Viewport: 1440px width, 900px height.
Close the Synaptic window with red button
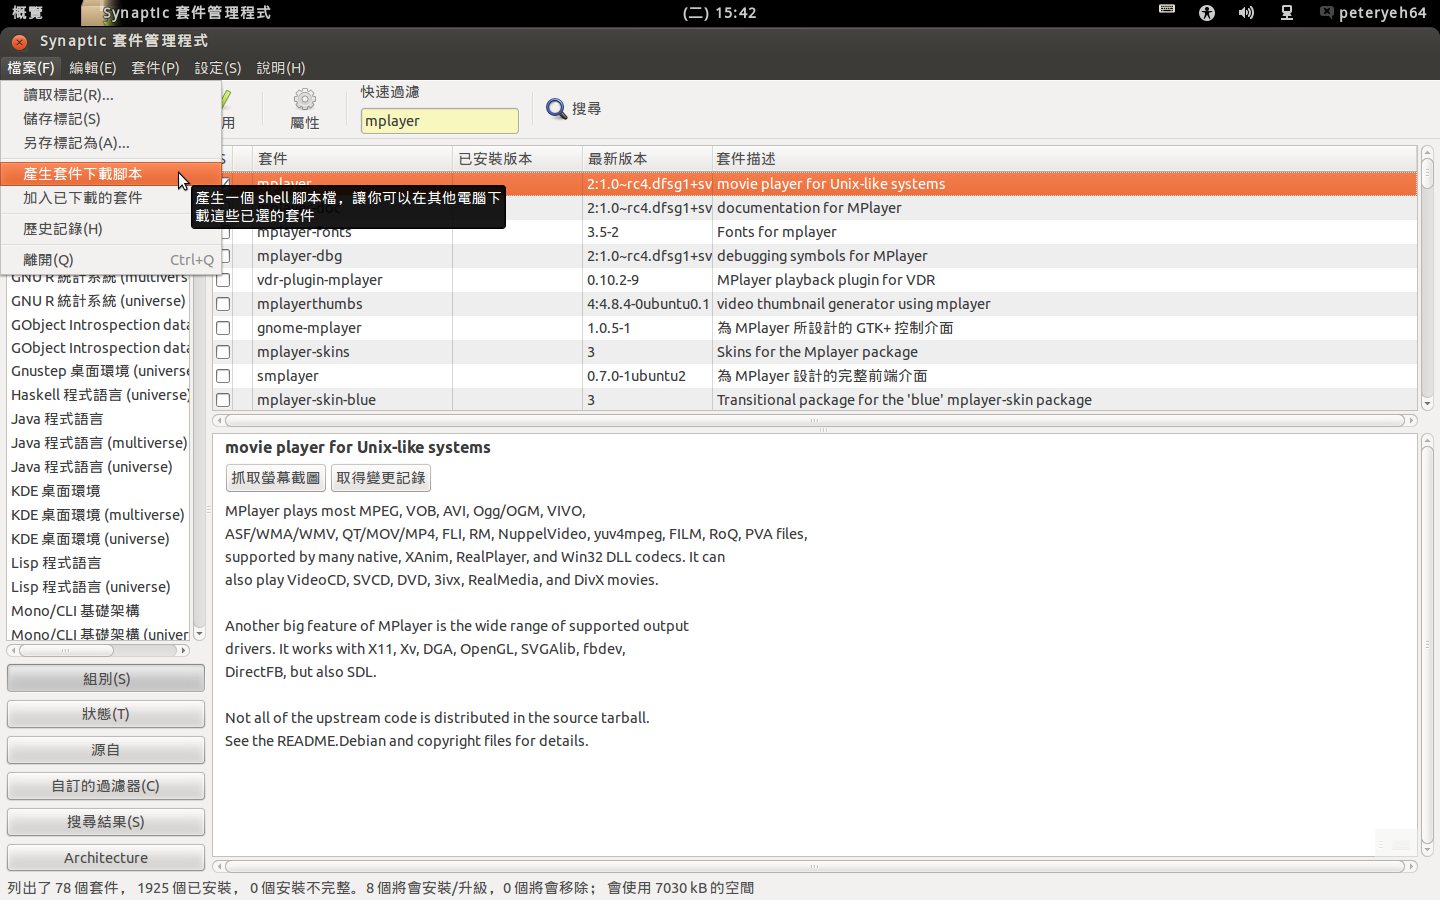[19, 41]
